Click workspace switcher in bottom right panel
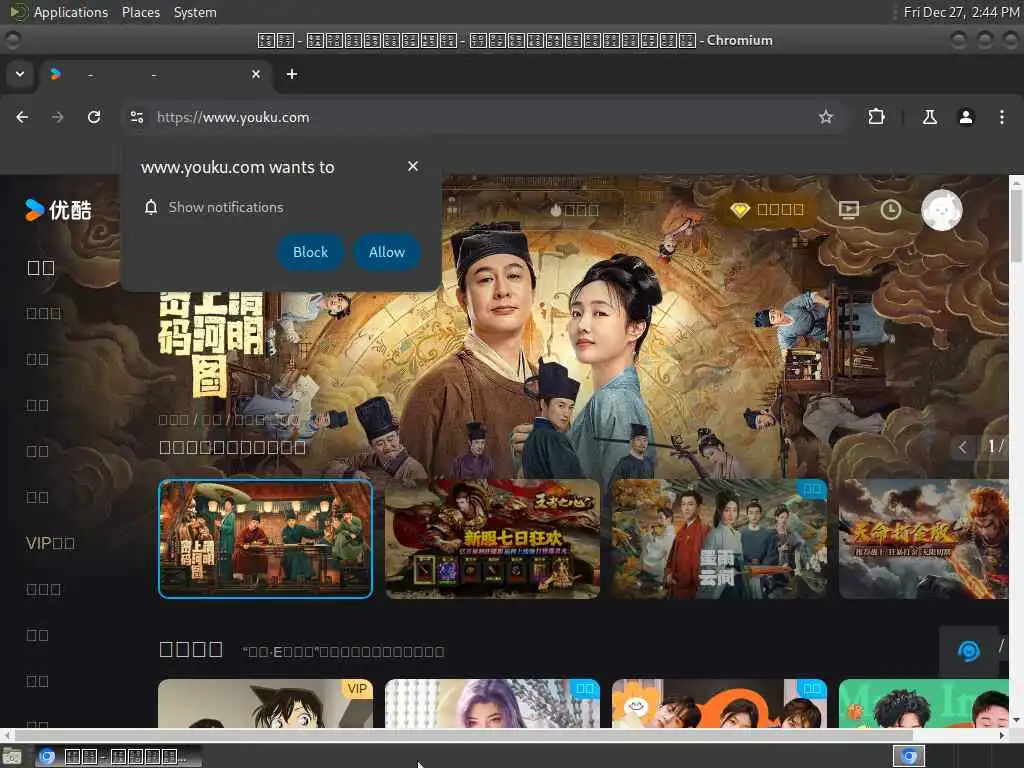The height and width of the screenshot is (768, 1024). coord(908,756)
